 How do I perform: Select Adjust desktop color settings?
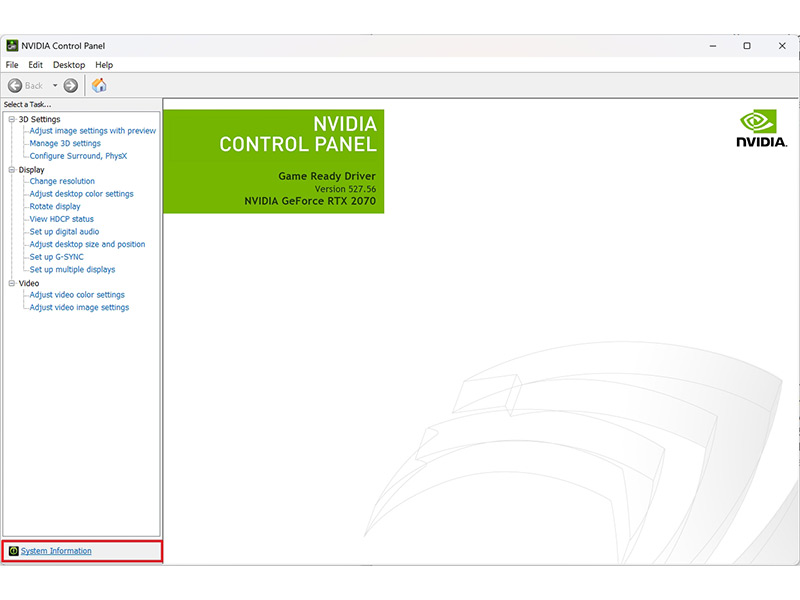click(81, 194)
